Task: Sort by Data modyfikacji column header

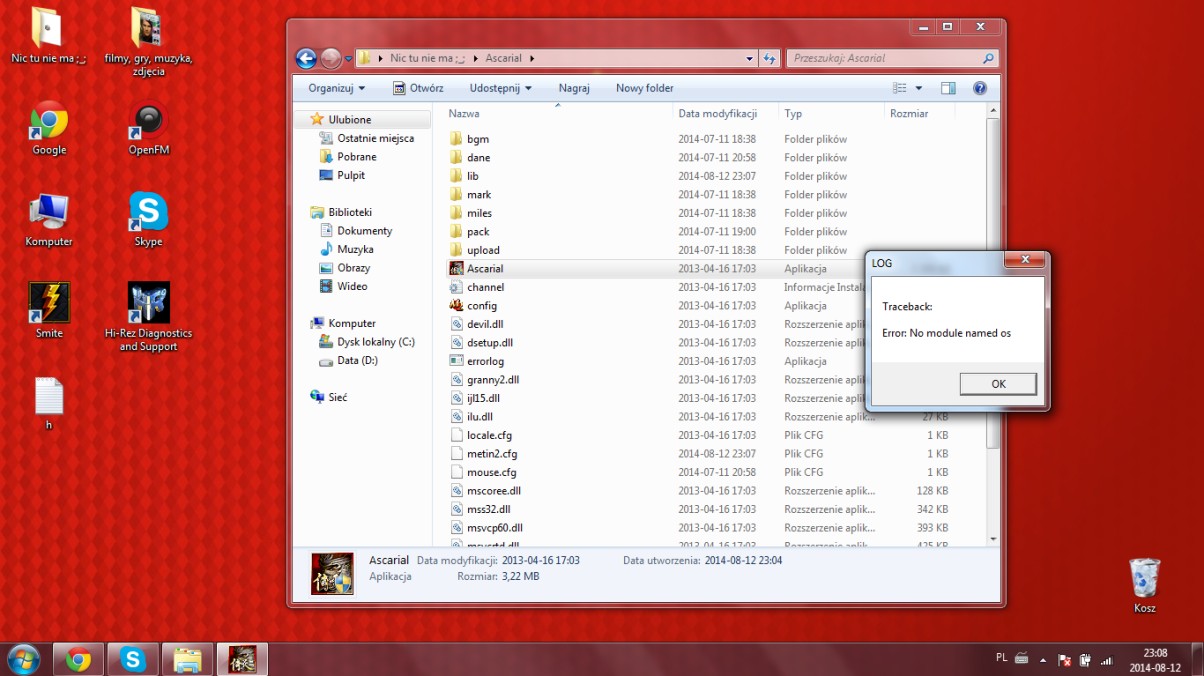Action: point(725,113)
